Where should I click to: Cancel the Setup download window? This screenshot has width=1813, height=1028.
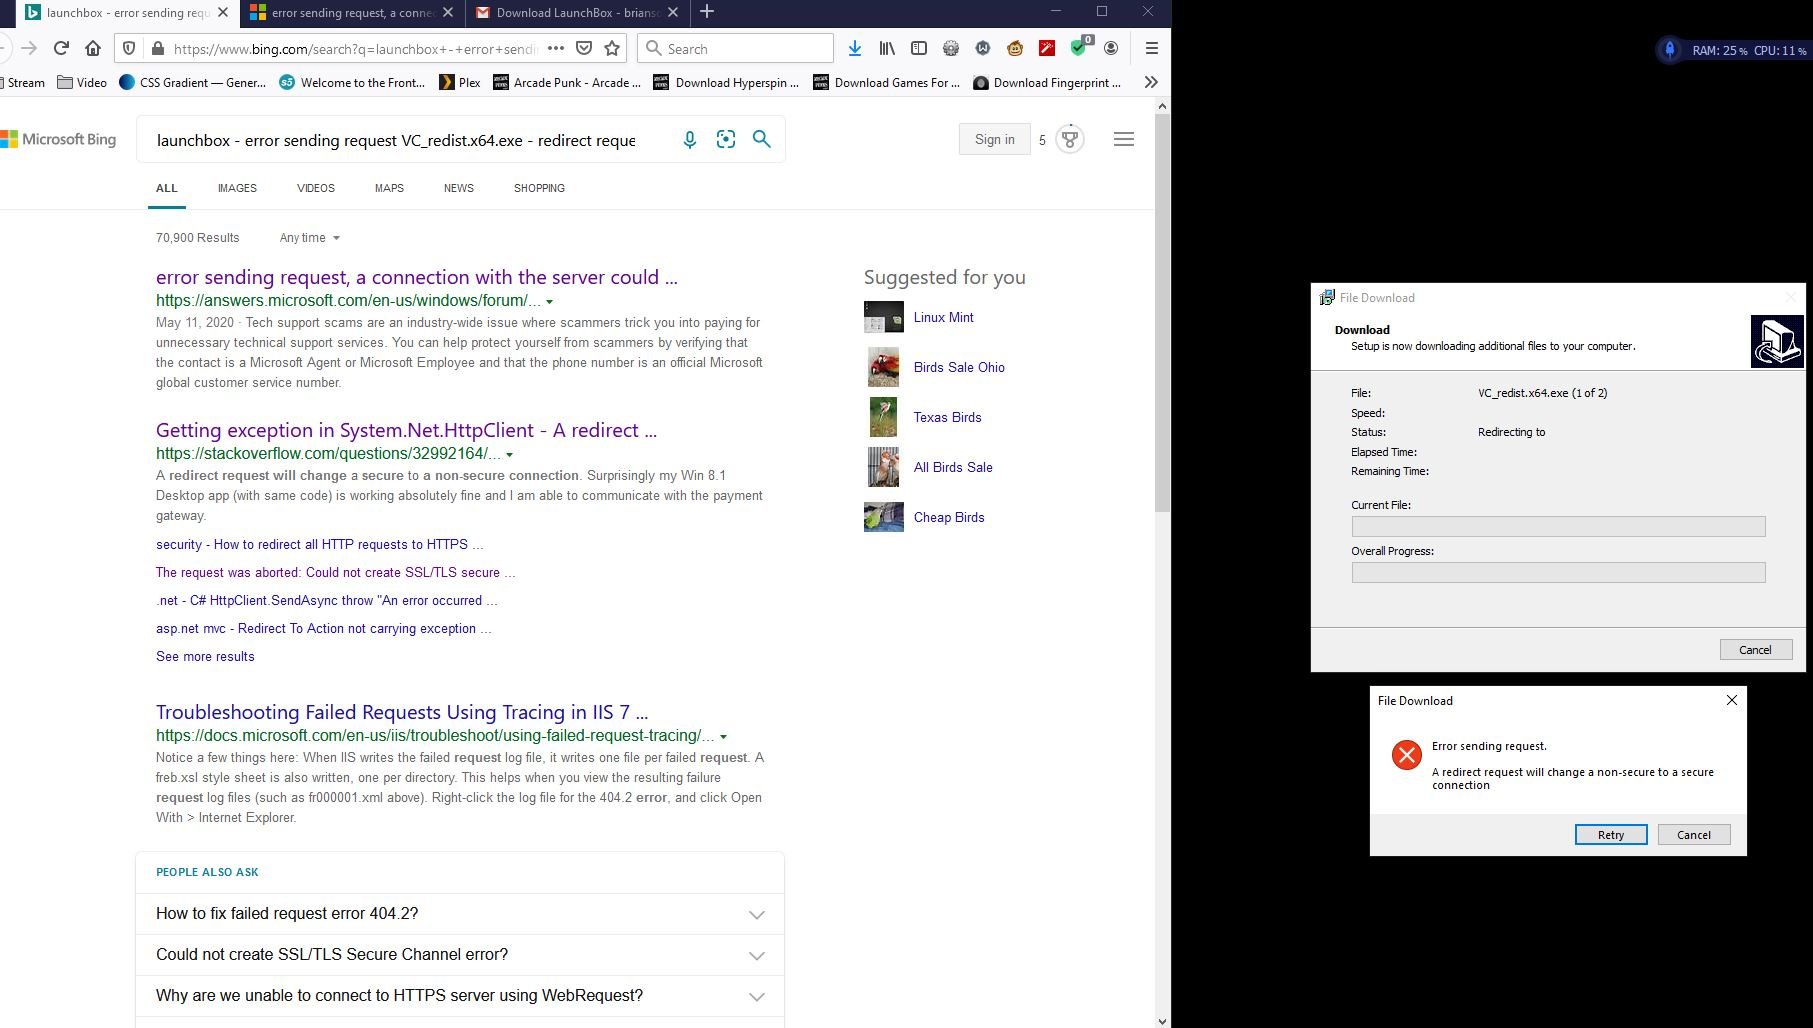tap(1755, 650)
